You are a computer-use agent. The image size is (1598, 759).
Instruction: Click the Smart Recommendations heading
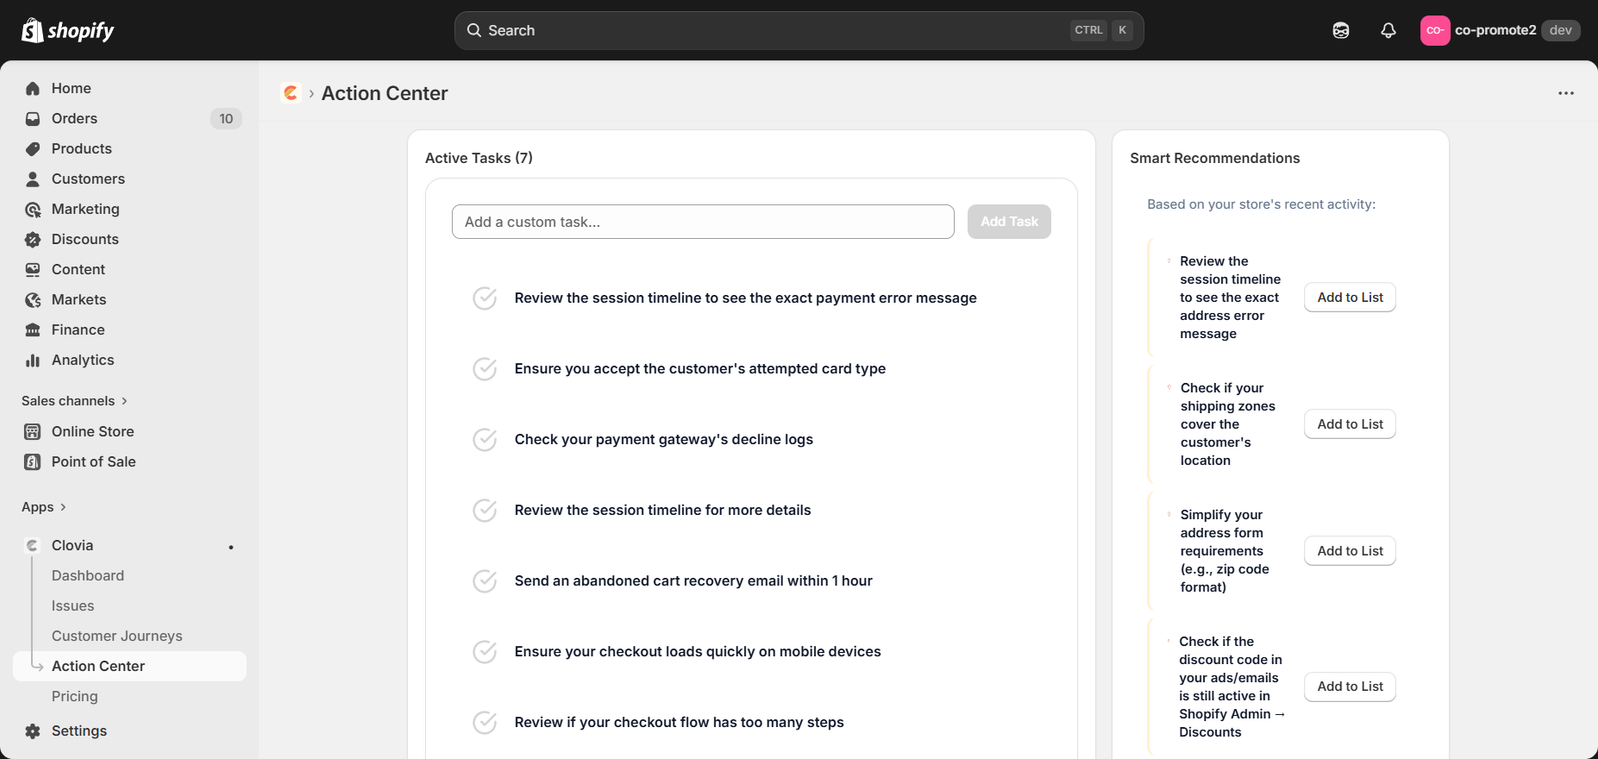point(1215,158)
